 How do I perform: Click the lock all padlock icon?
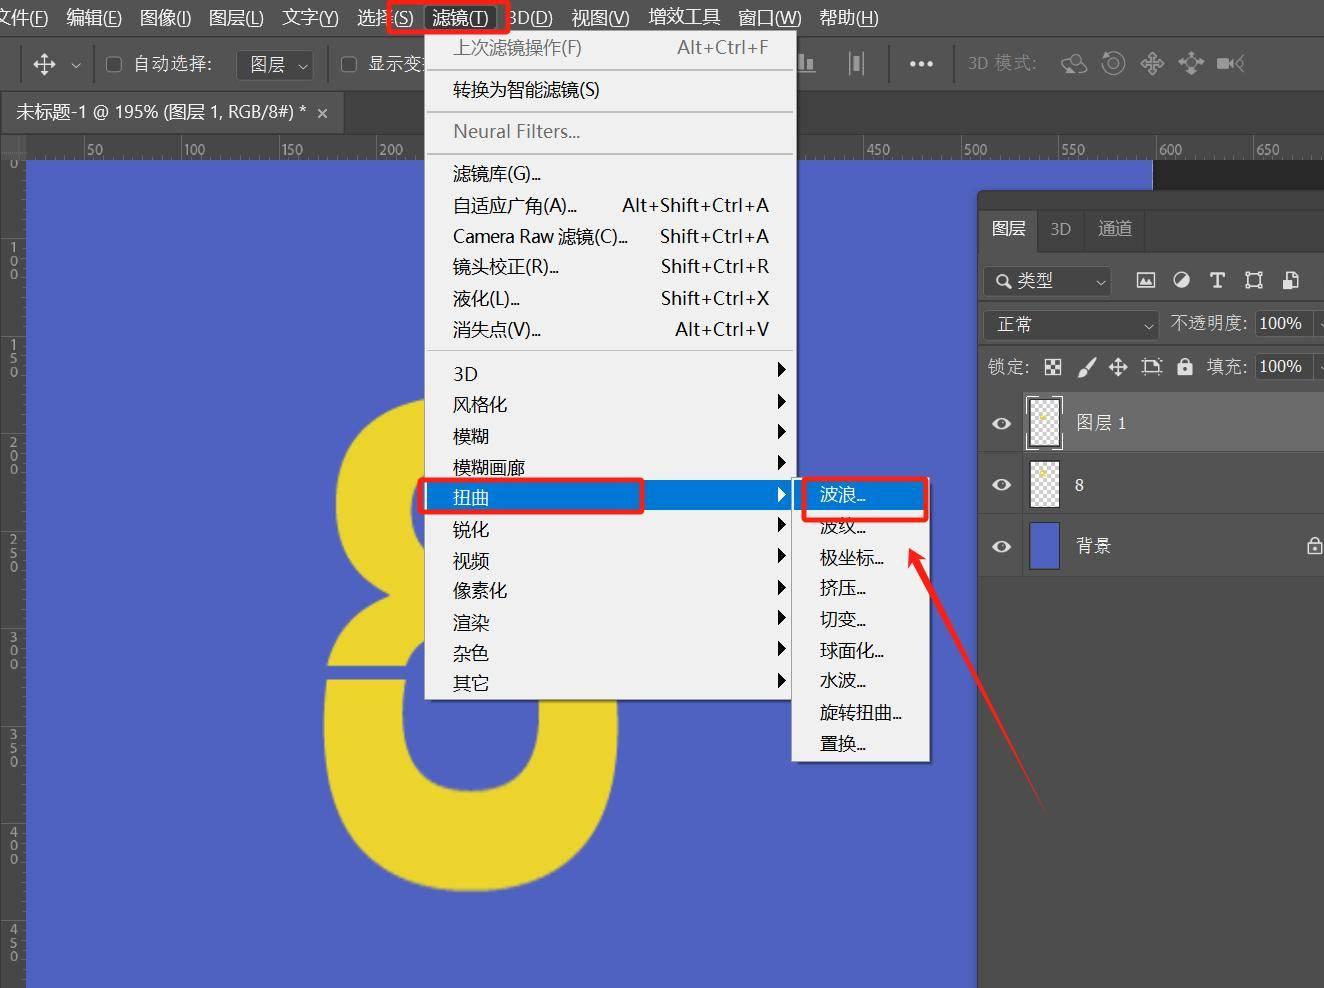1185,367
